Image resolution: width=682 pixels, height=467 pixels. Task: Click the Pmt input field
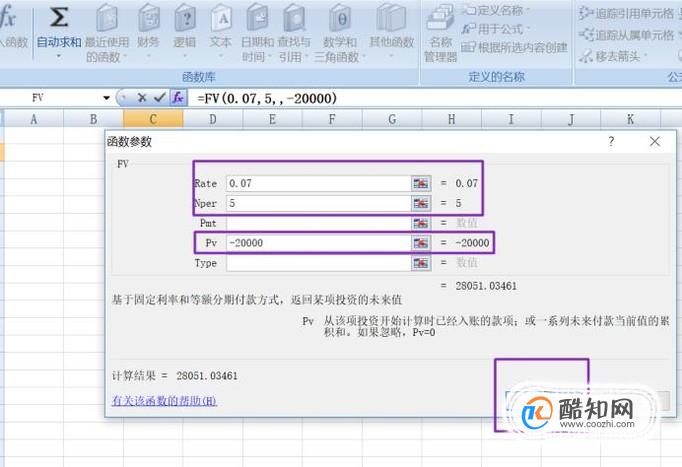[x=318, y=223]
